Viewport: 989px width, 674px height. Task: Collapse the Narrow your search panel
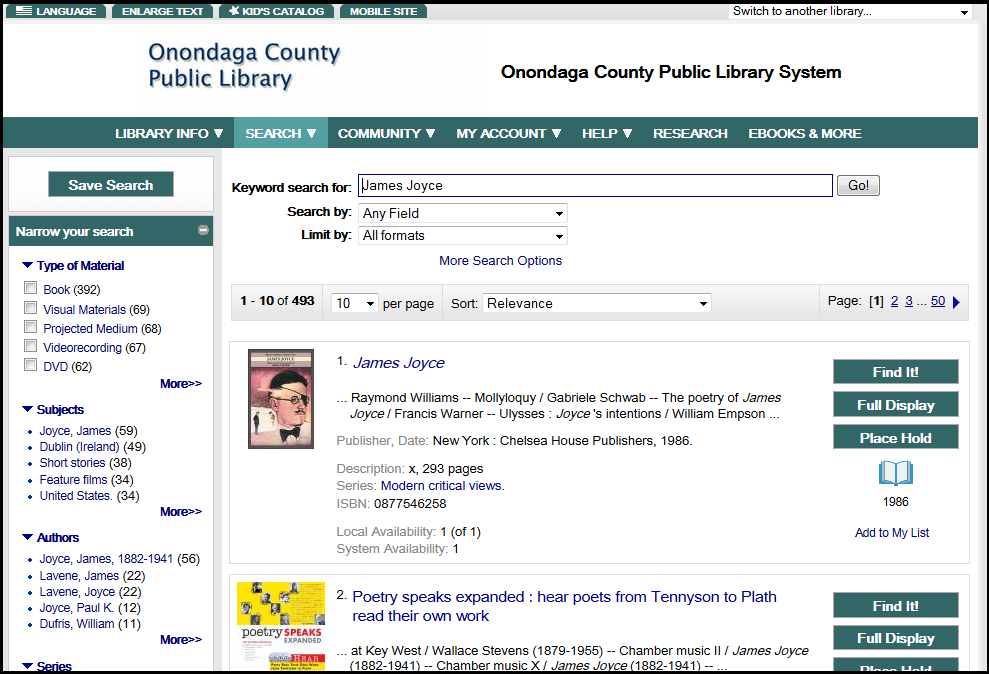pos(203,231)
